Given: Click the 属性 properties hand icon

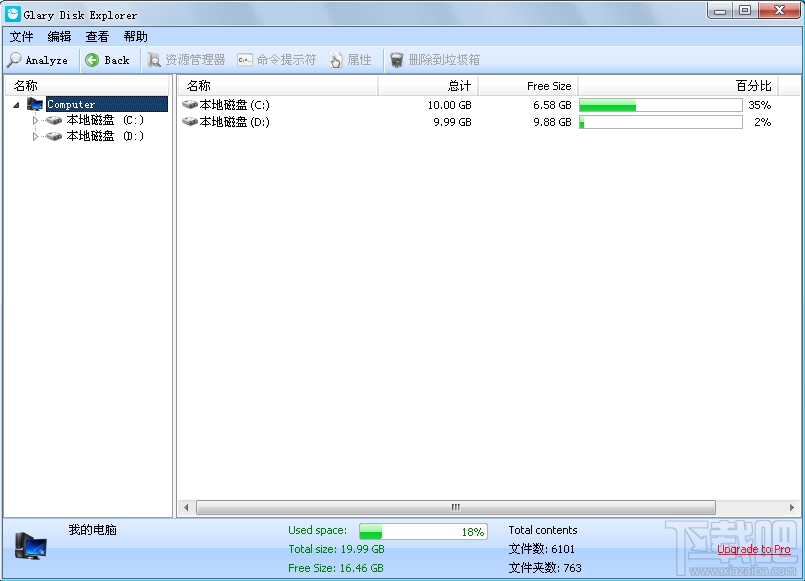Looking at the screenshot, I should click(x=336, y=60).
